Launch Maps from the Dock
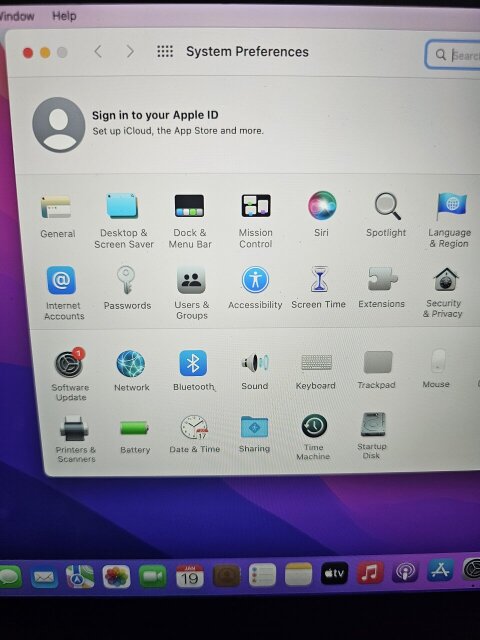Viewport: 480px width, 640px height. (80, 576)
